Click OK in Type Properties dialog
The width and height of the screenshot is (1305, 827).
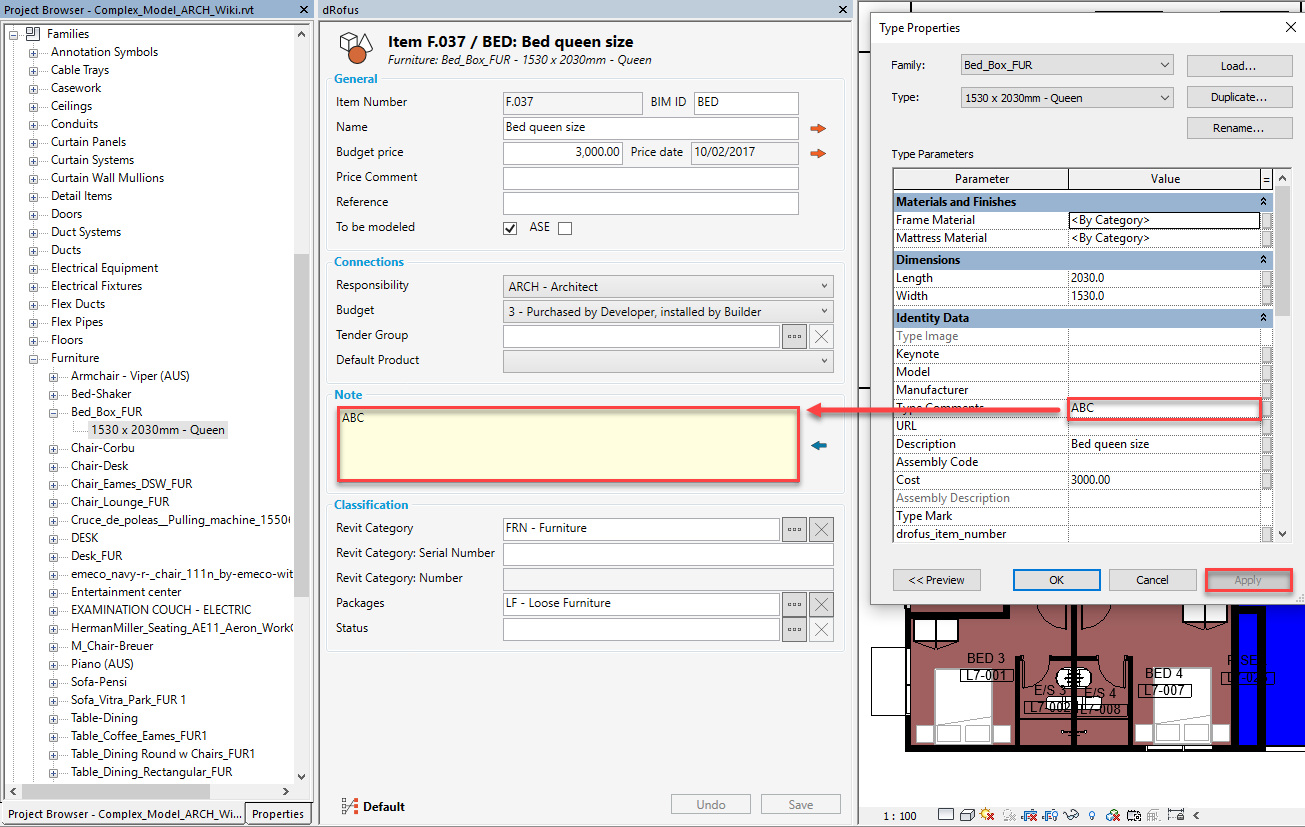[x=1056, y=580]
